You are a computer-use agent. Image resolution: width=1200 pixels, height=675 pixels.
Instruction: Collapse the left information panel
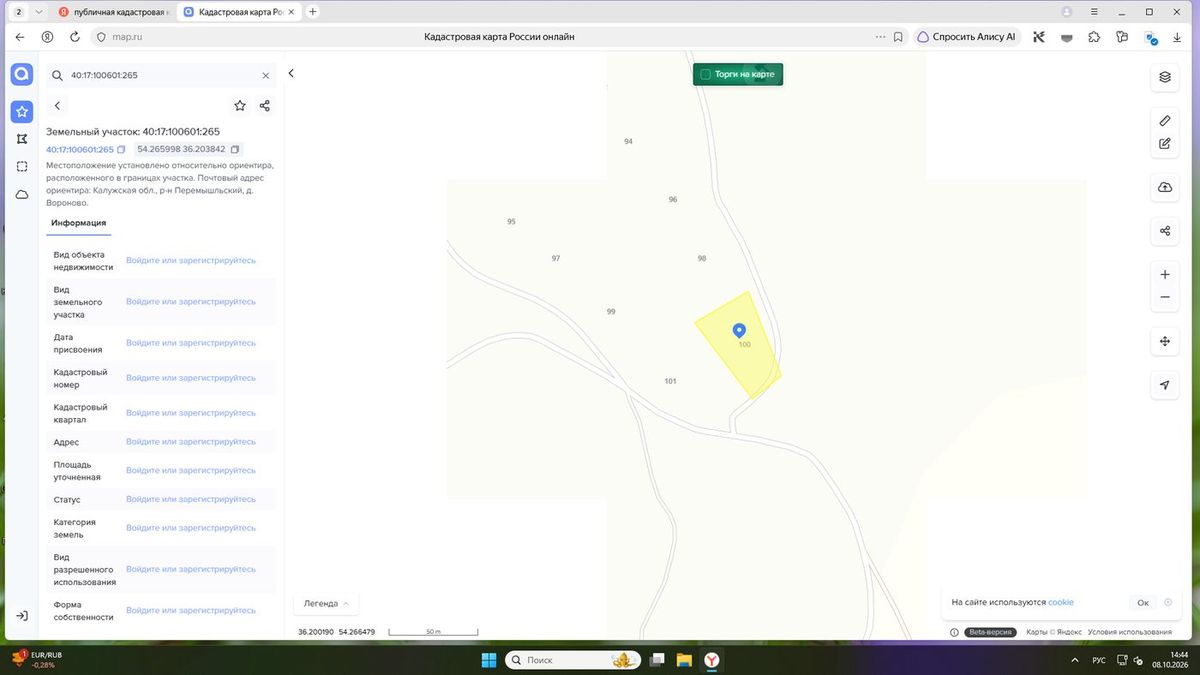point(291,73)
